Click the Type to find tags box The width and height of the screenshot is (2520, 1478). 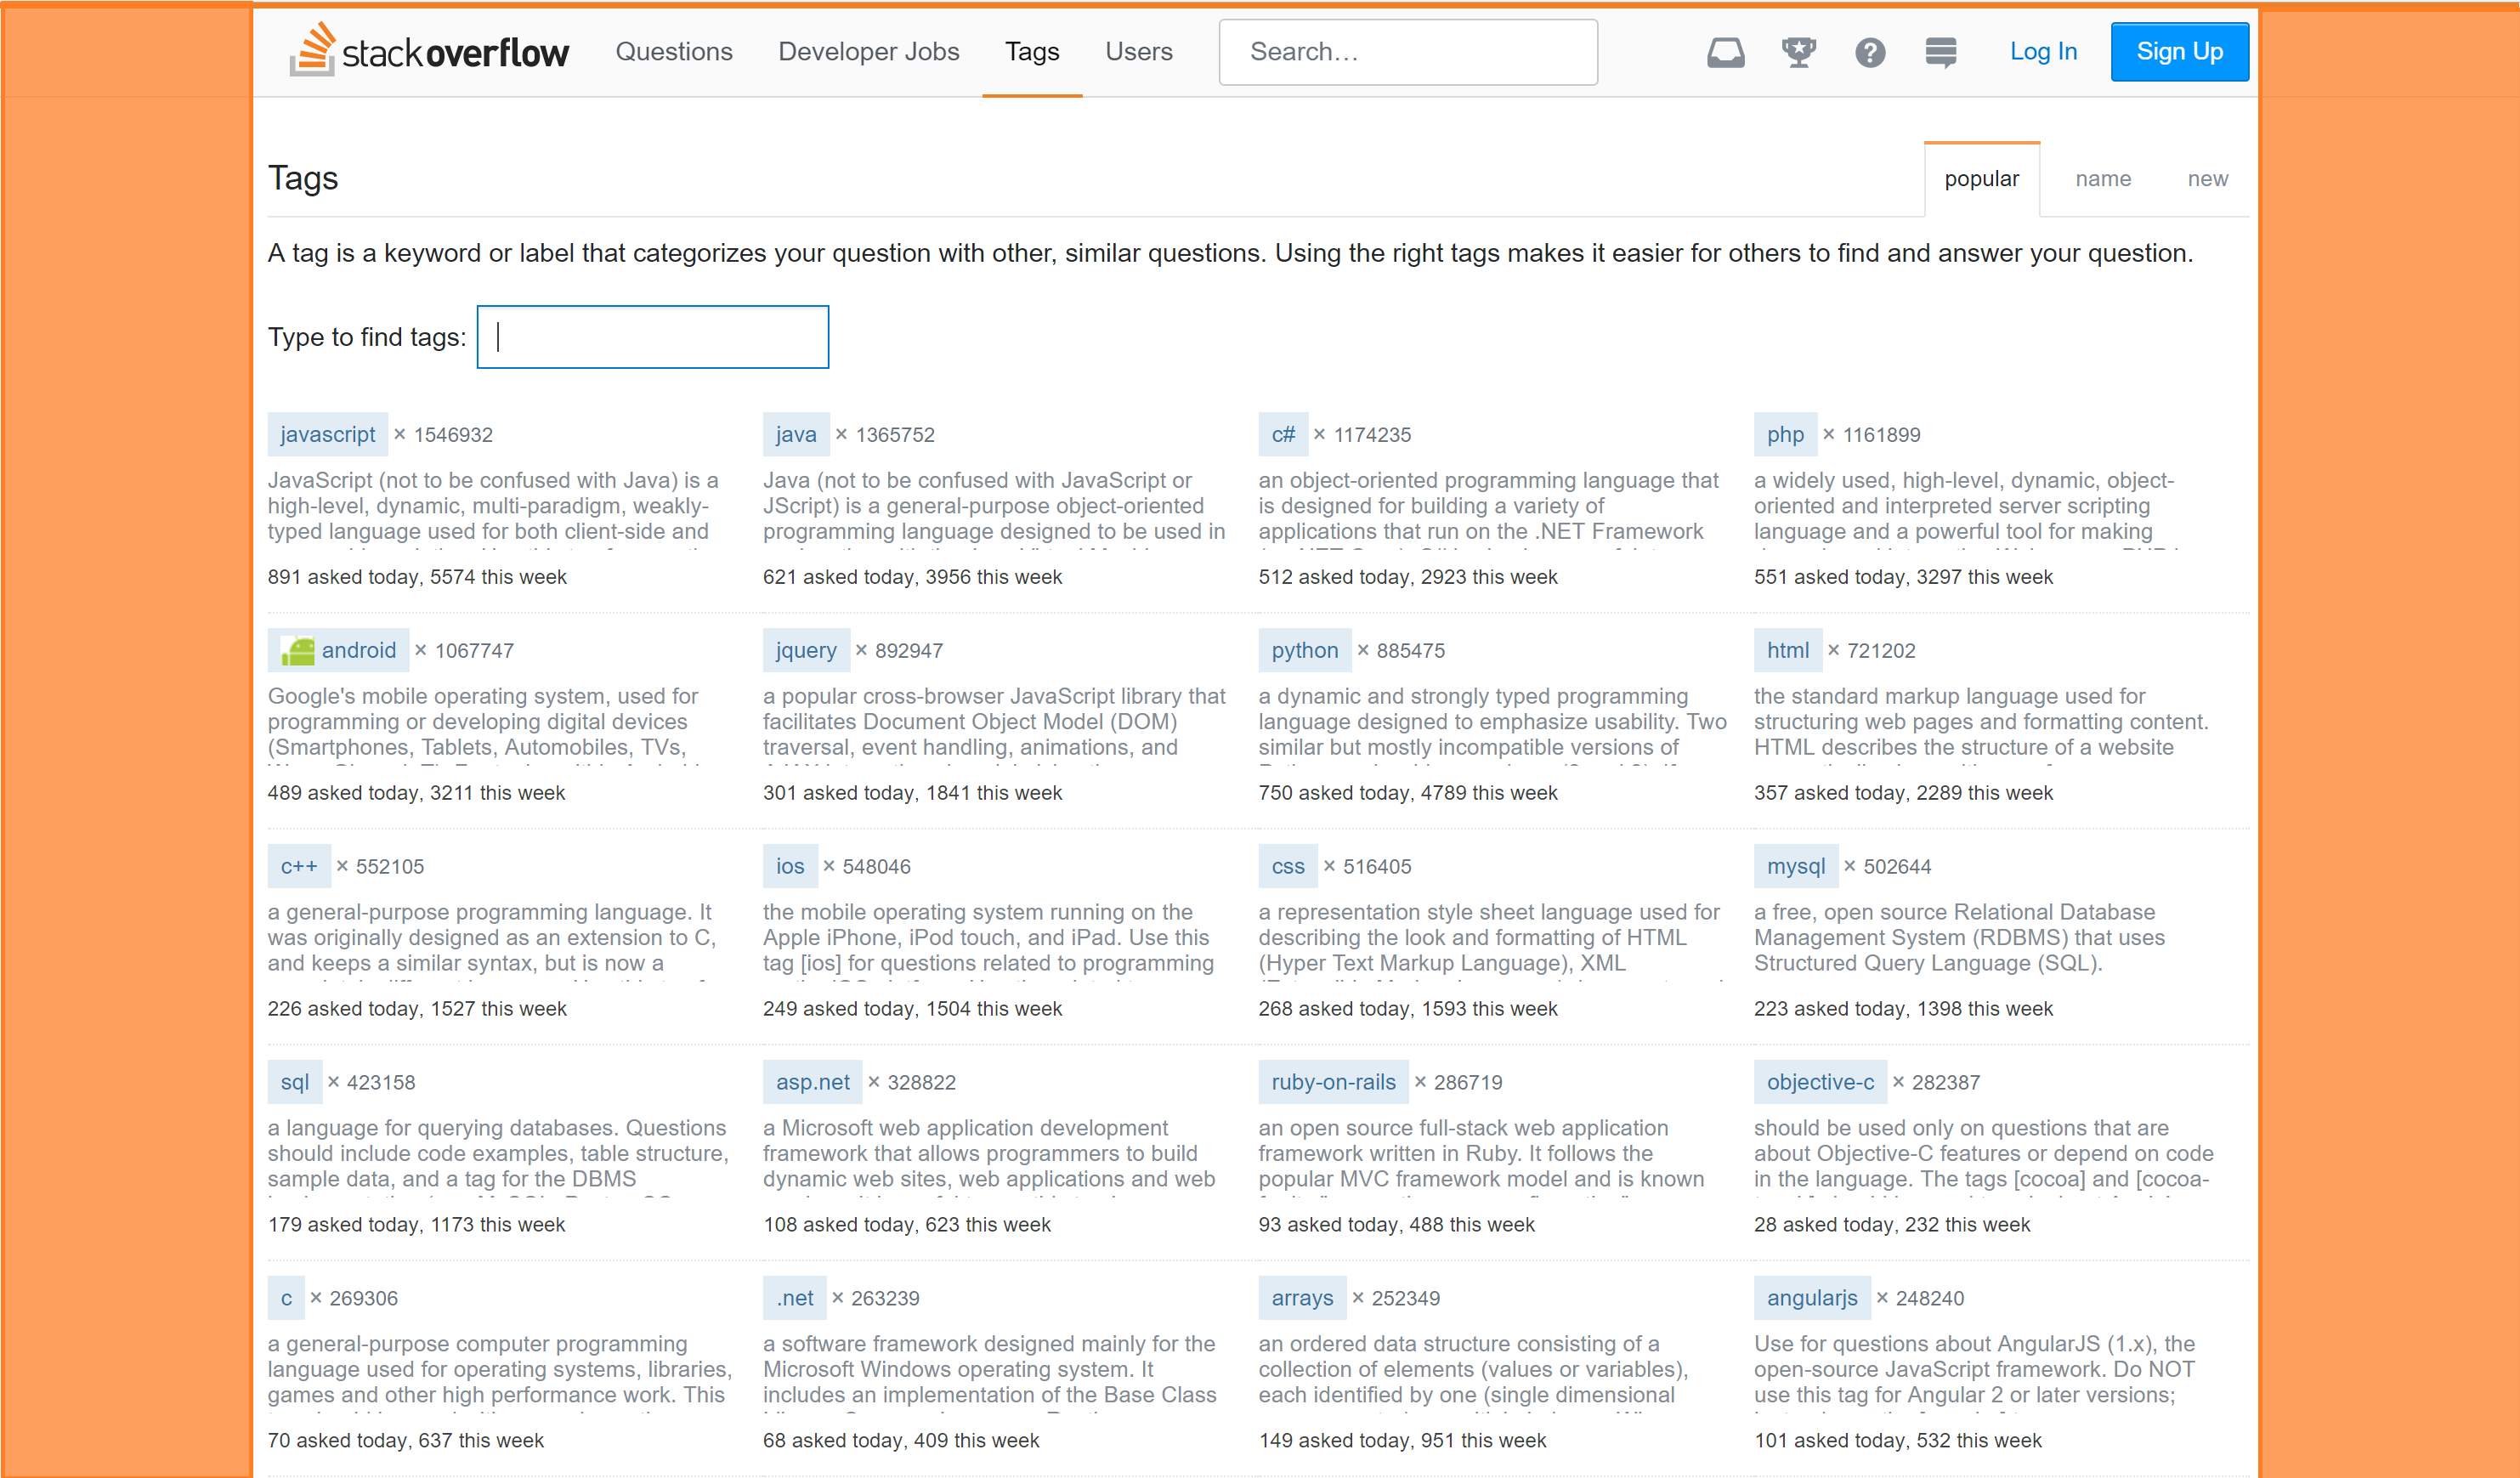(x=652, y=337)
